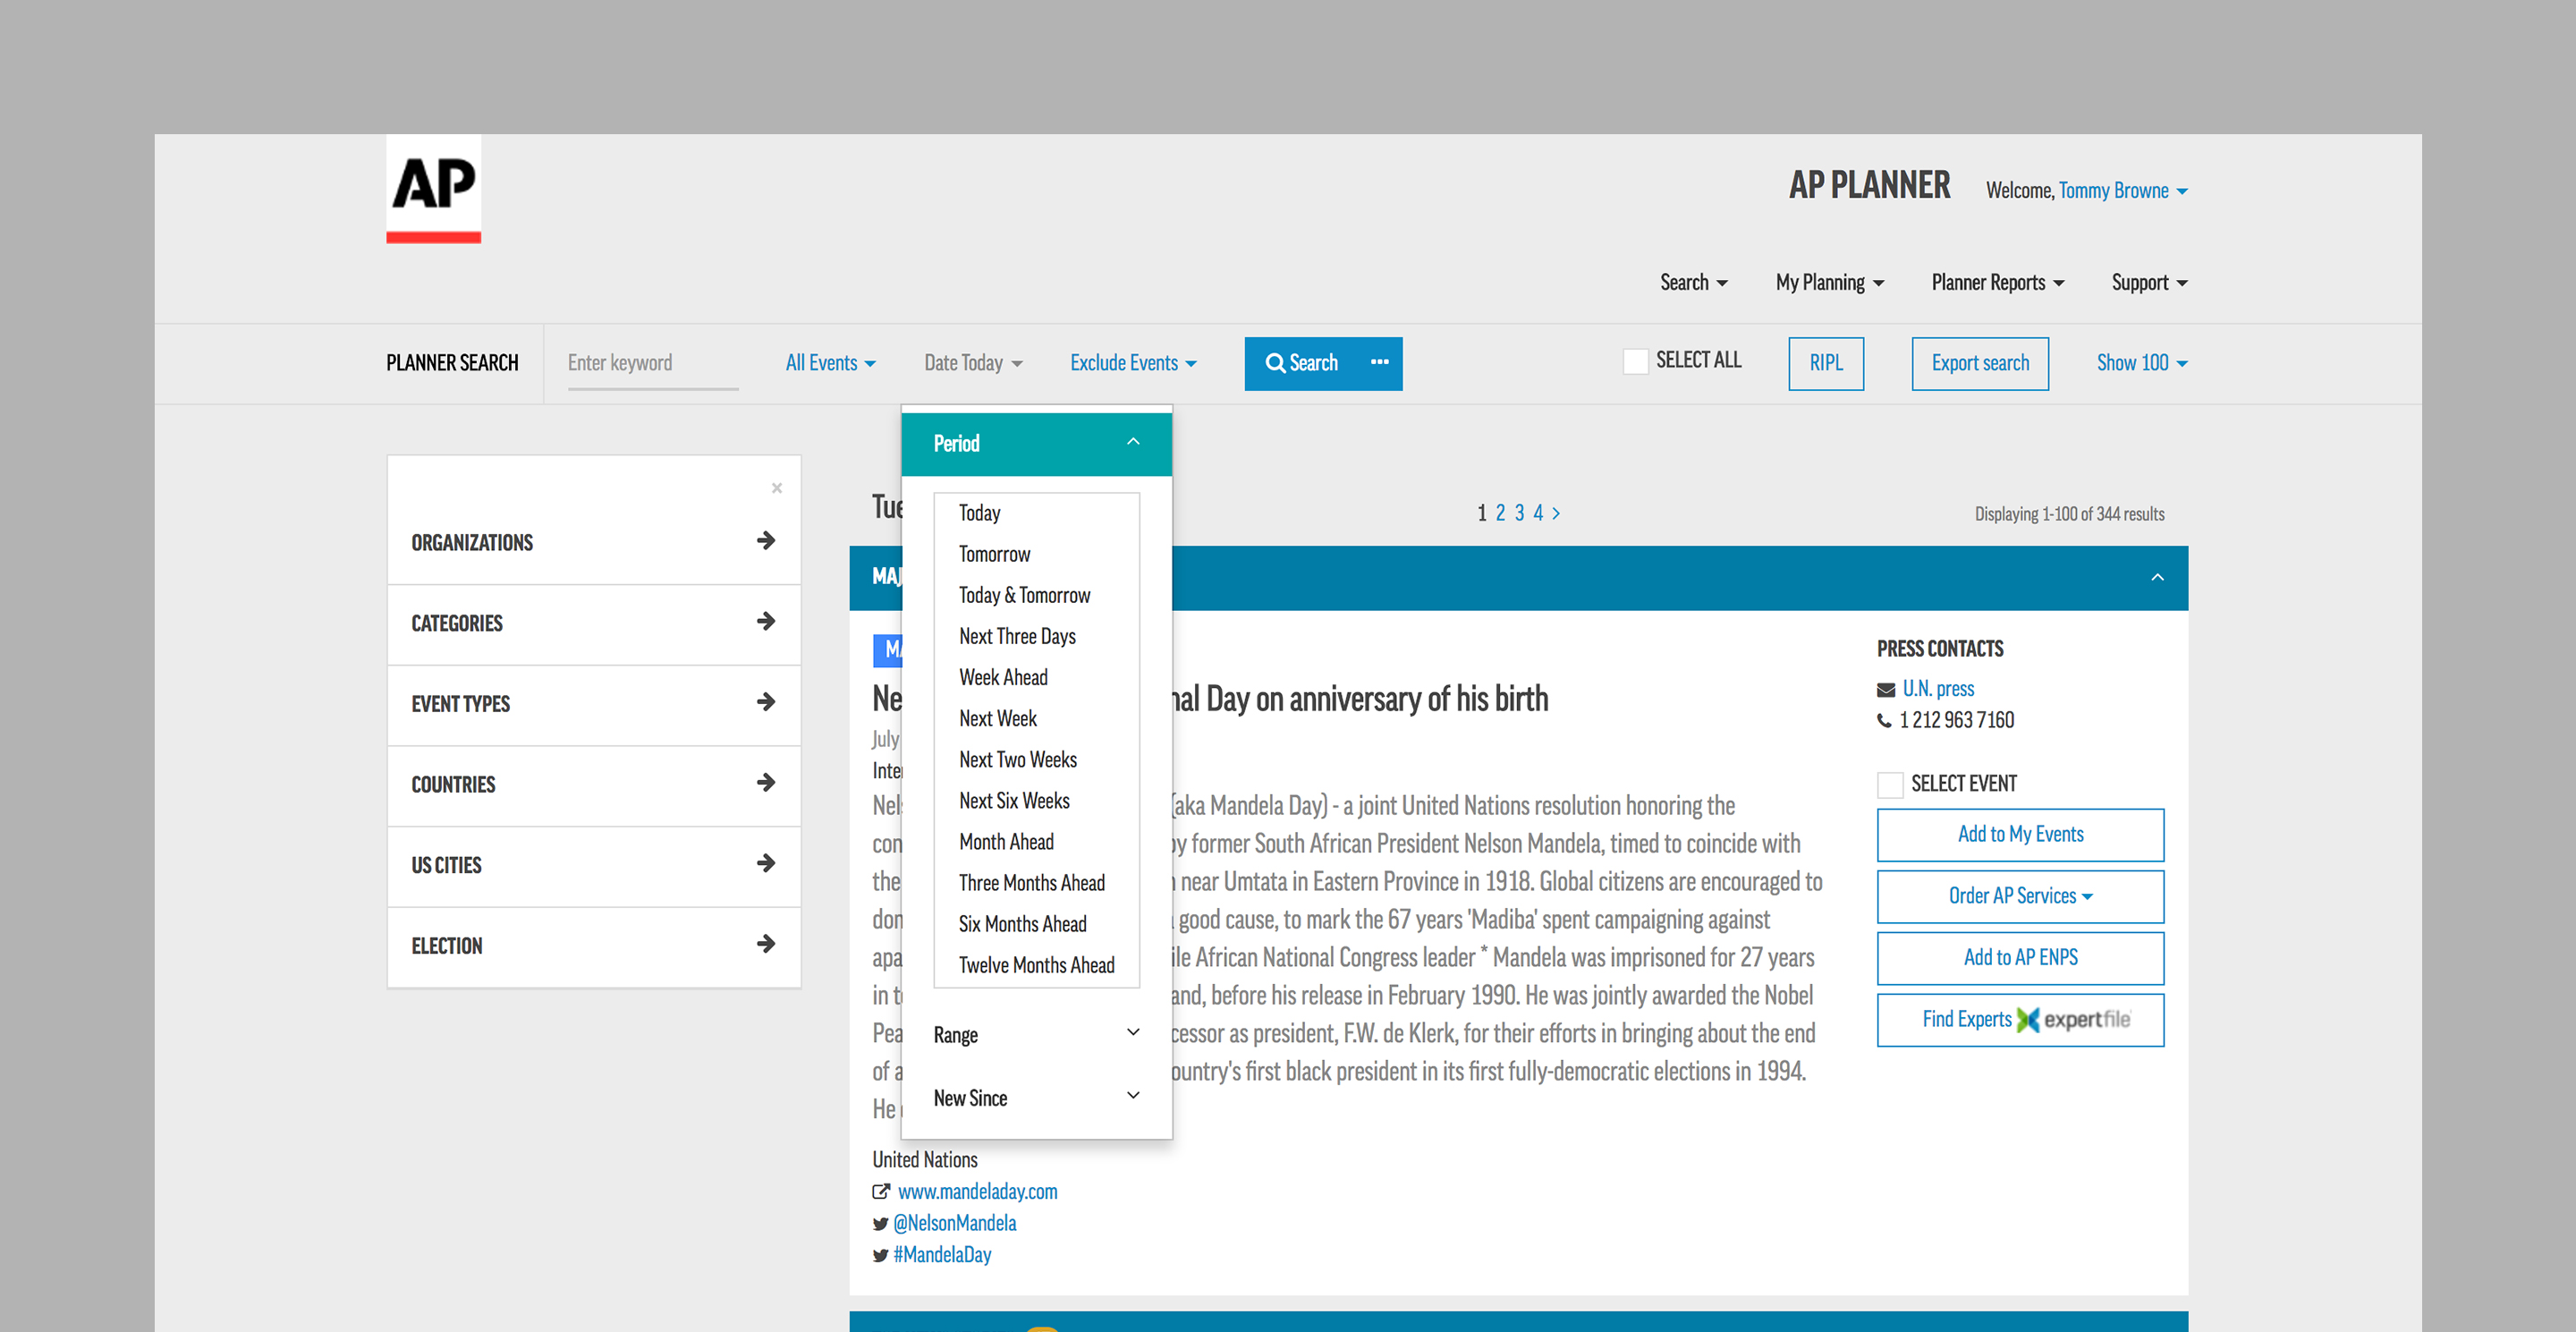The height and width of the screenshot is (1332, 2576).
Task: Choose Next Week period
Action: tap(997, 718)
